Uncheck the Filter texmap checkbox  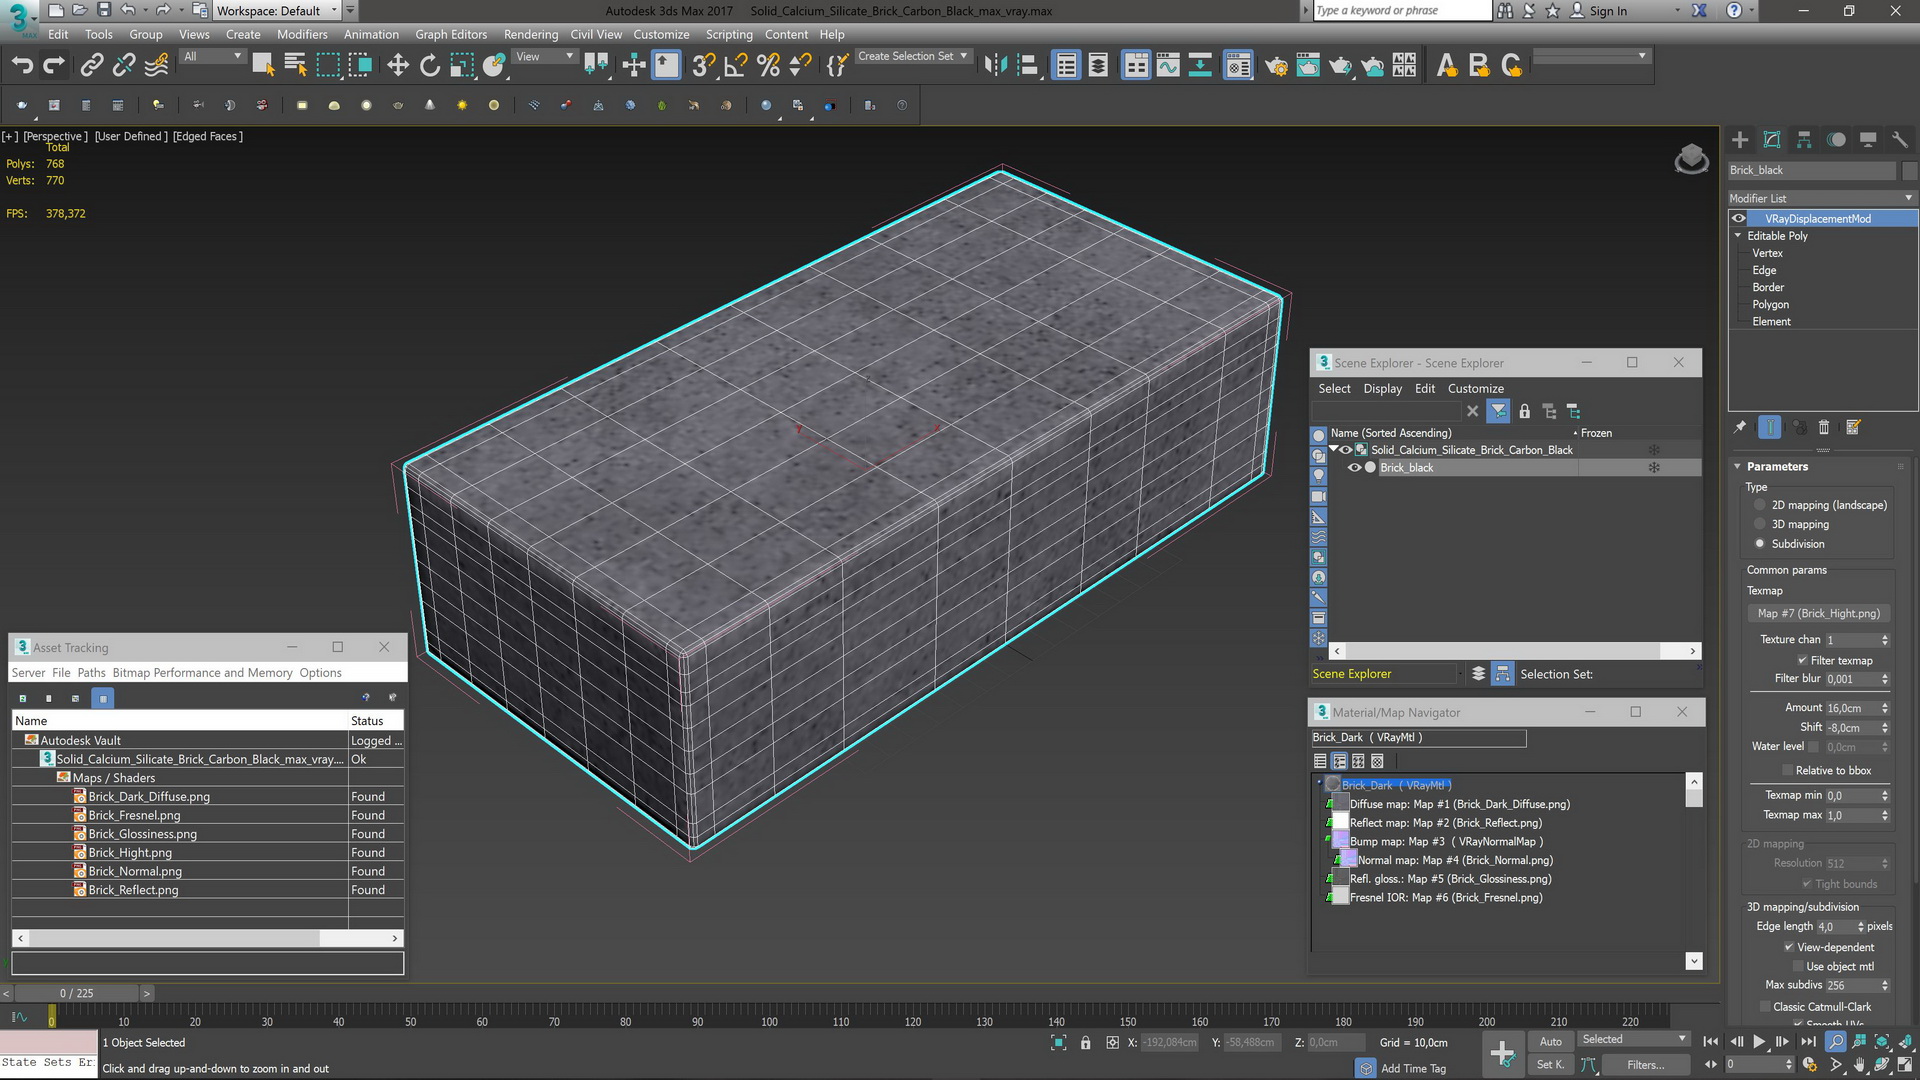click(x=1802, y=661)
